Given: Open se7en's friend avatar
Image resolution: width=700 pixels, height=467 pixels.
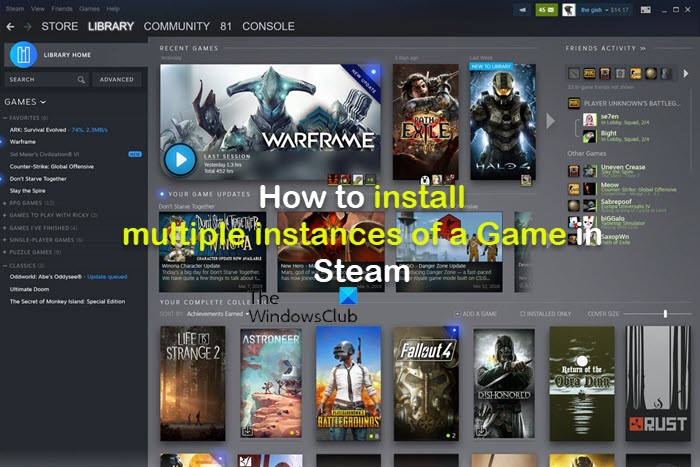Looking at the screenshot, I should pos(589,119).
